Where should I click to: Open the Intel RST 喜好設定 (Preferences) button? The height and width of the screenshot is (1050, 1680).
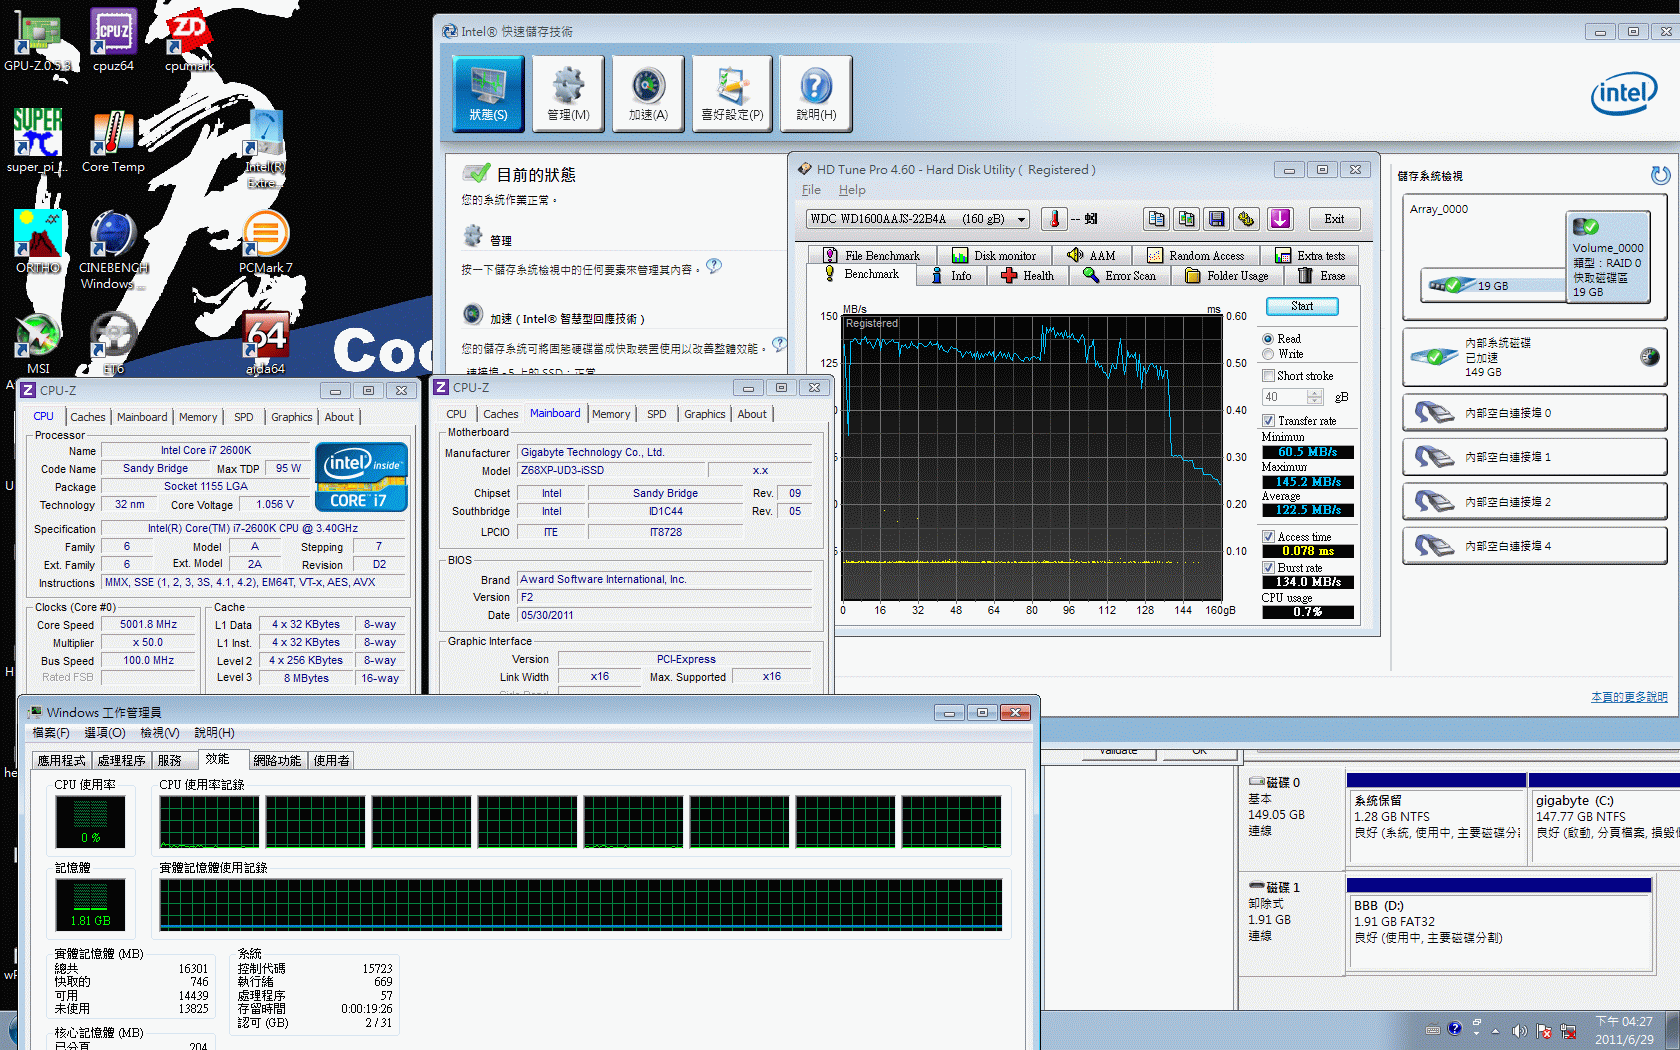732,93
